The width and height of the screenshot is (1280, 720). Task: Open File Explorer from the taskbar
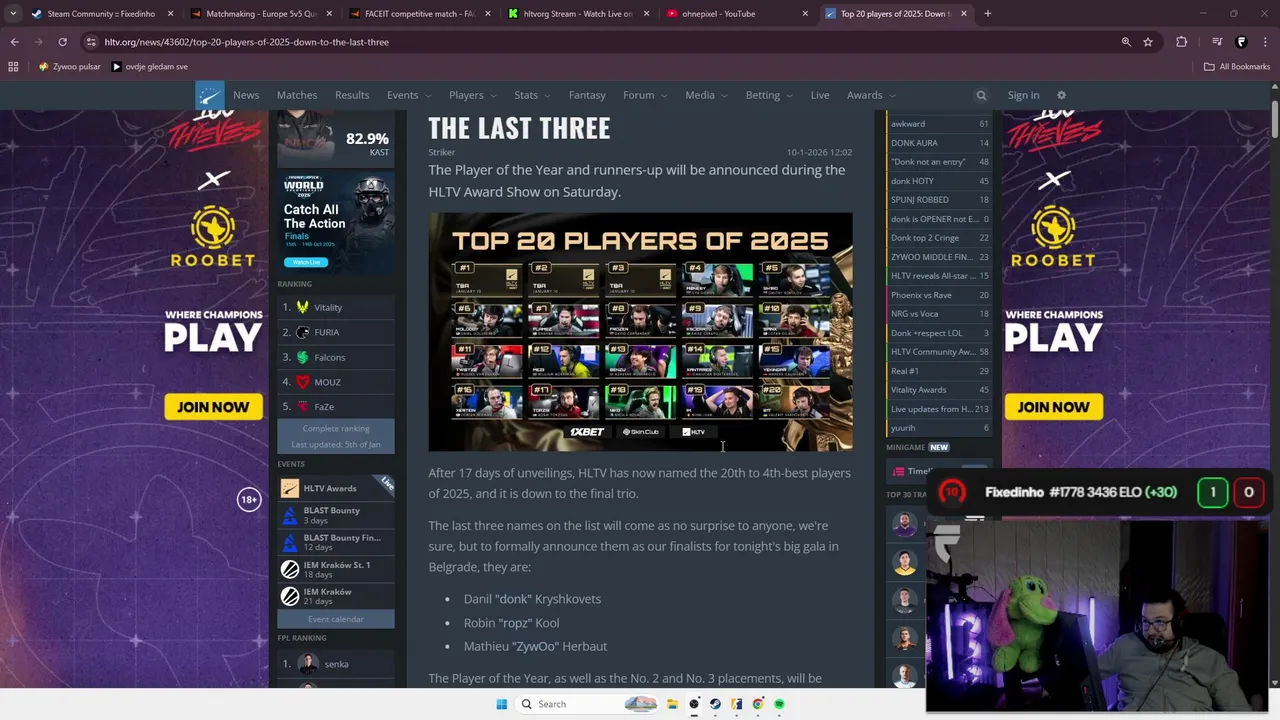[x=673, y=704]
